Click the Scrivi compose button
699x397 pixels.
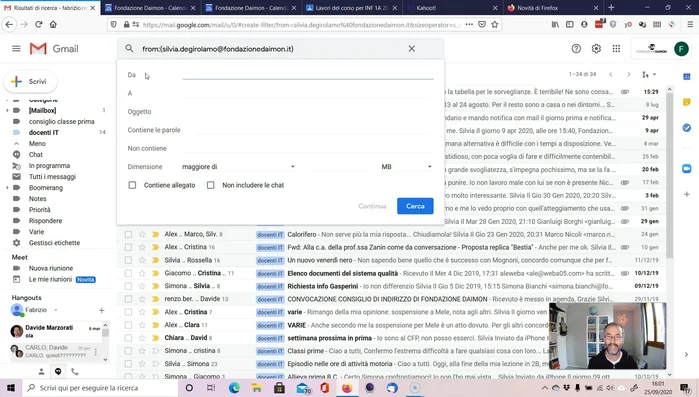click(30, 82)
